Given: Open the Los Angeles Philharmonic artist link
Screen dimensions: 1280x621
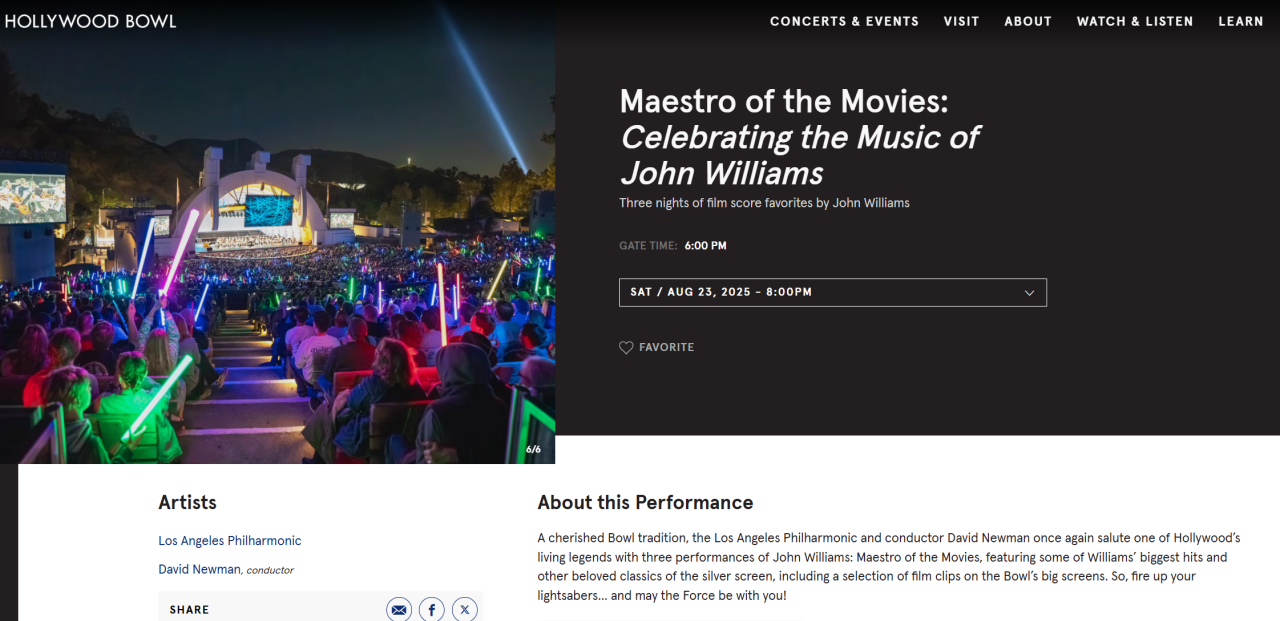Looking at the screenshot, I should (x=229, y=541).
